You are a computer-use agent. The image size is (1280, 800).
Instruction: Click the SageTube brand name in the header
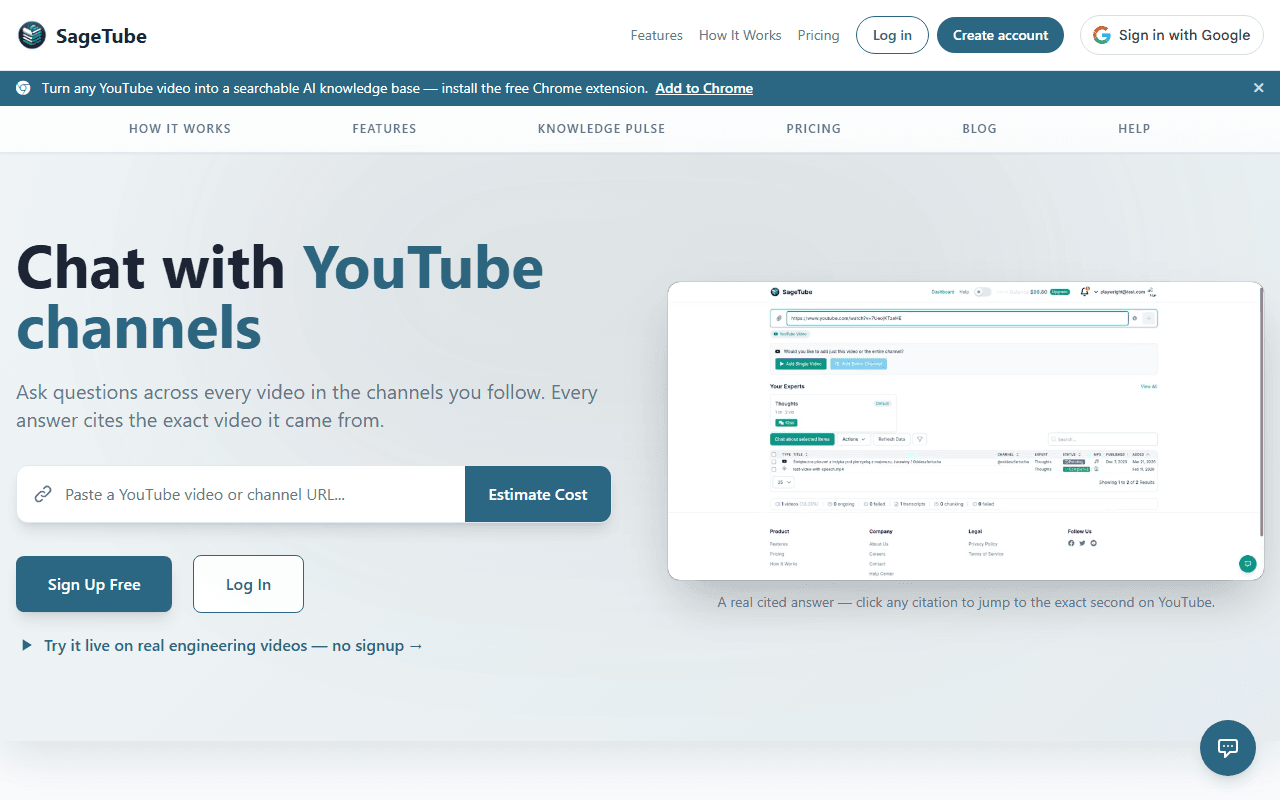pyautogui.click(x=101, y=36)
